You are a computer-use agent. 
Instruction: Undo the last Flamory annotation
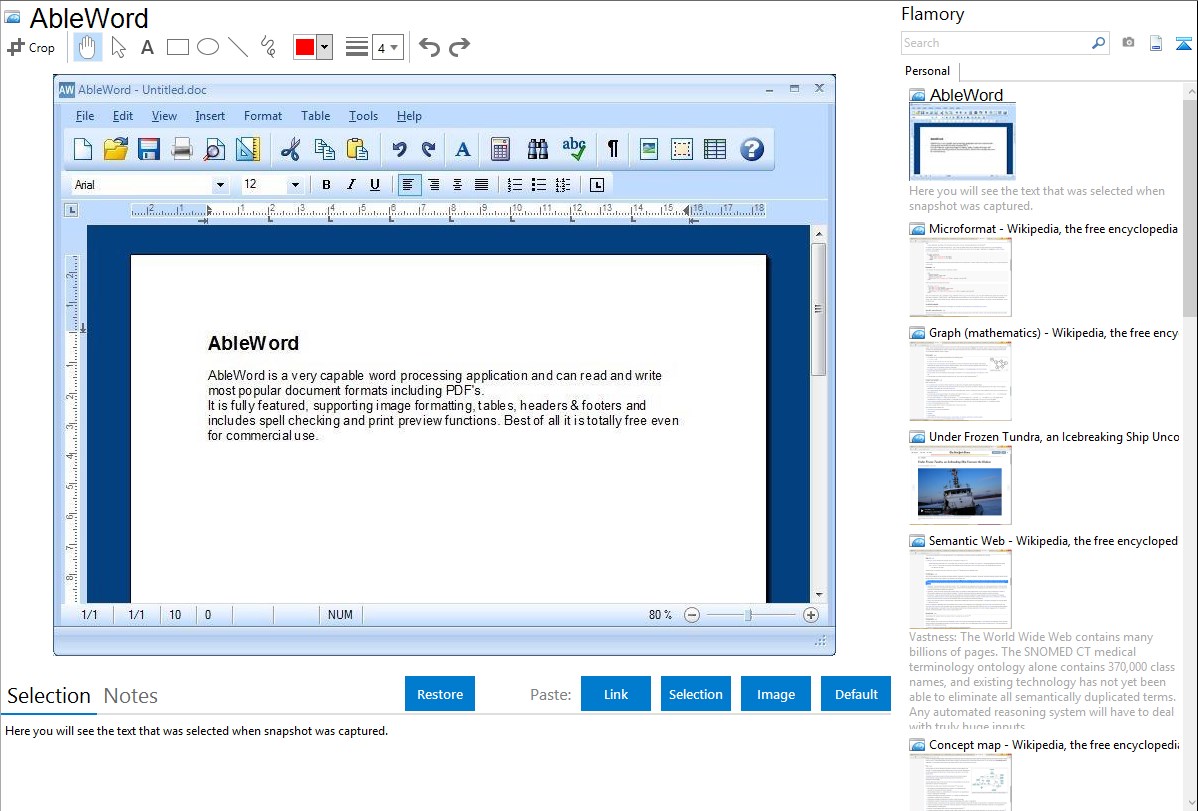click(x=429, y=47)
